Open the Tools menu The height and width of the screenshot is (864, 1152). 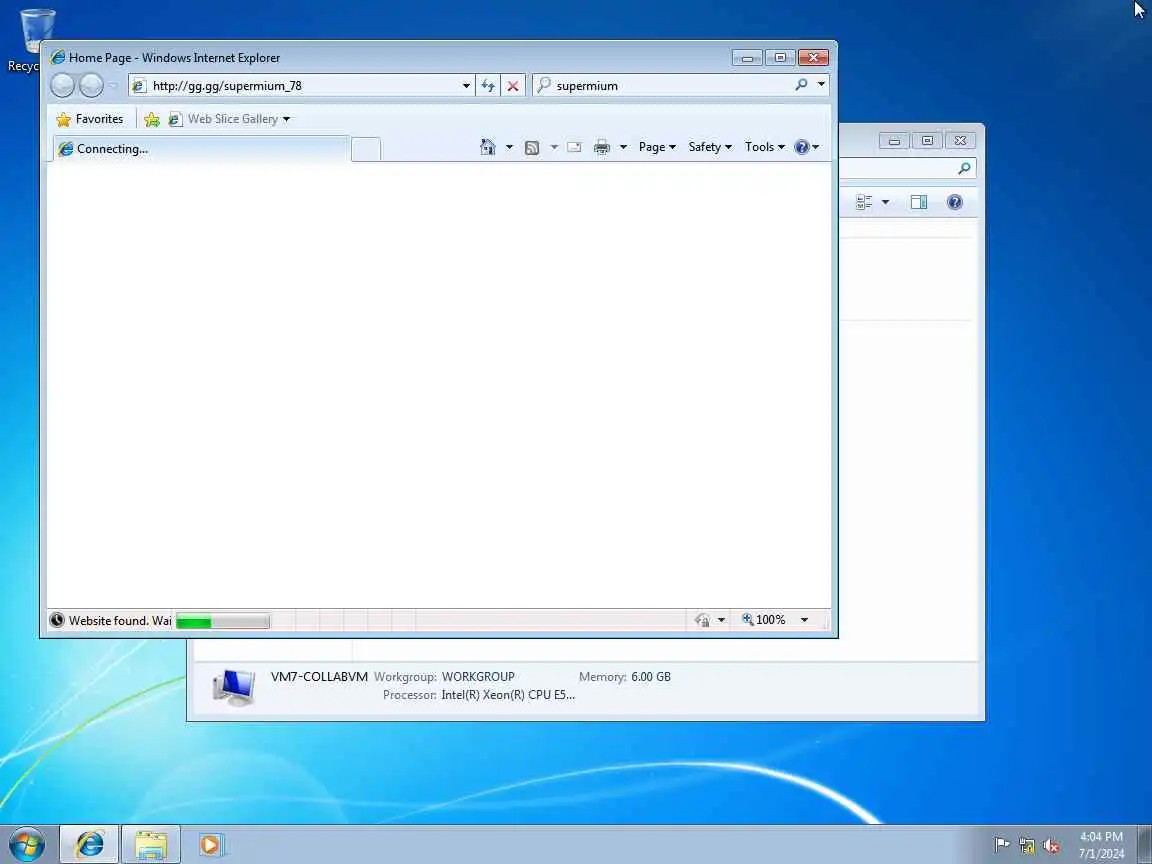[x=764, y=147]
